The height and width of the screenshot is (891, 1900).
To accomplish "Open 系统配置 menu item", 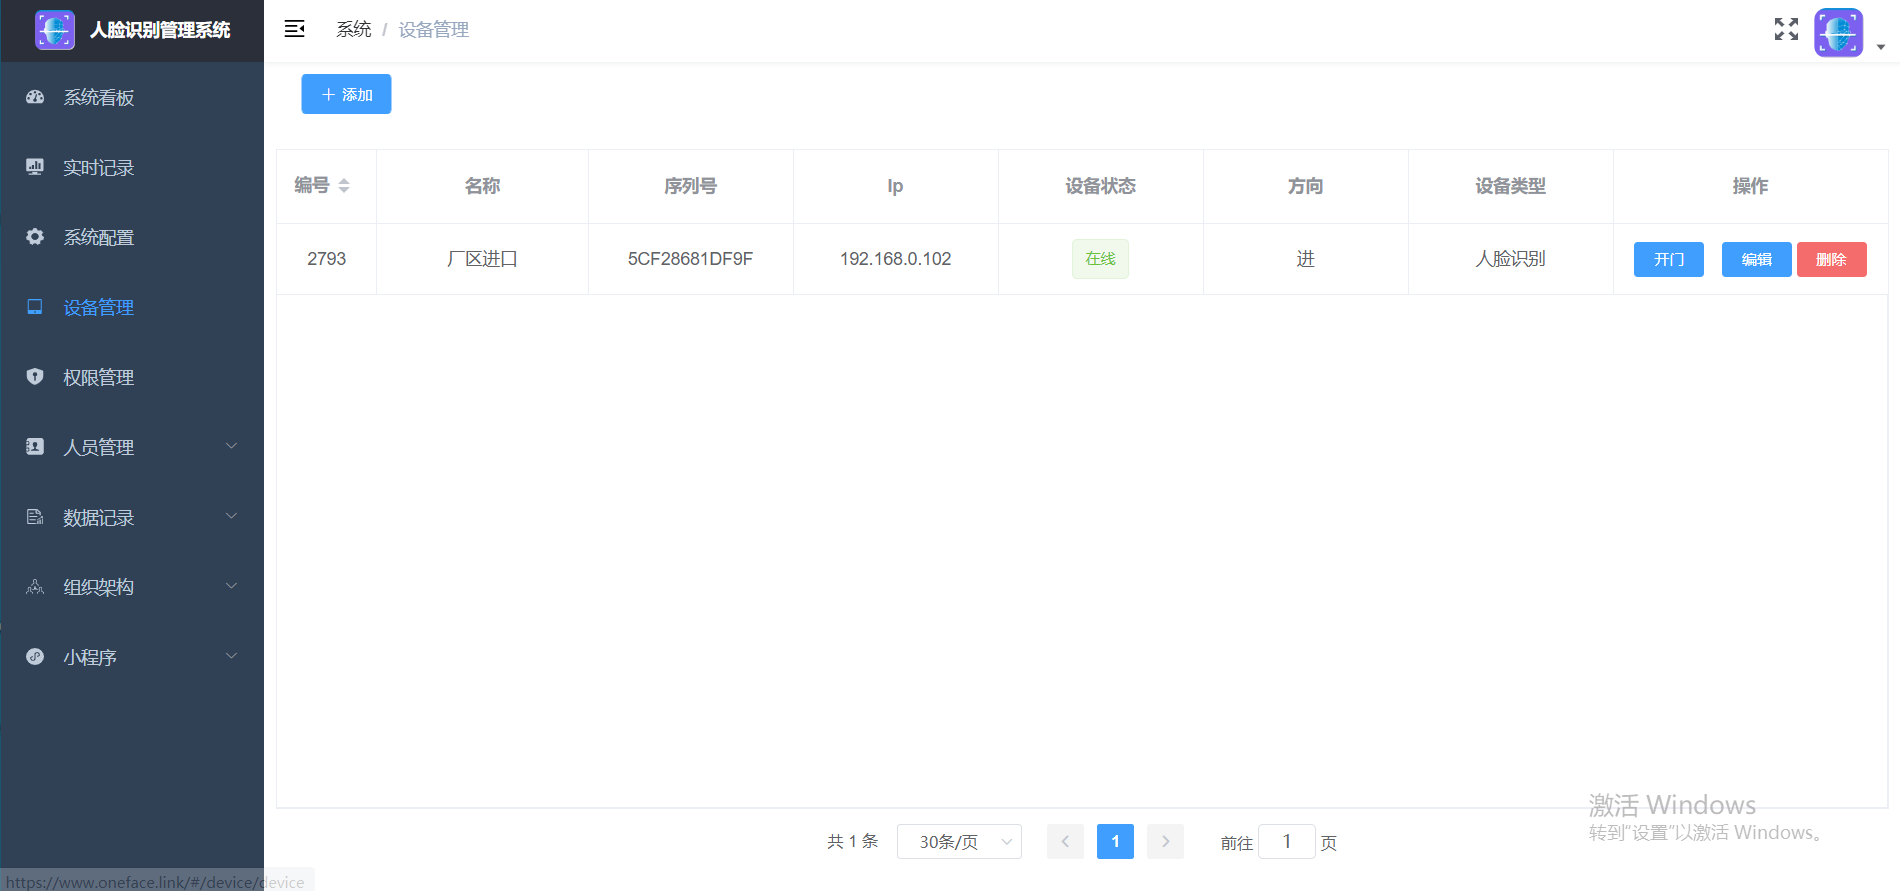I will point(132,237).
